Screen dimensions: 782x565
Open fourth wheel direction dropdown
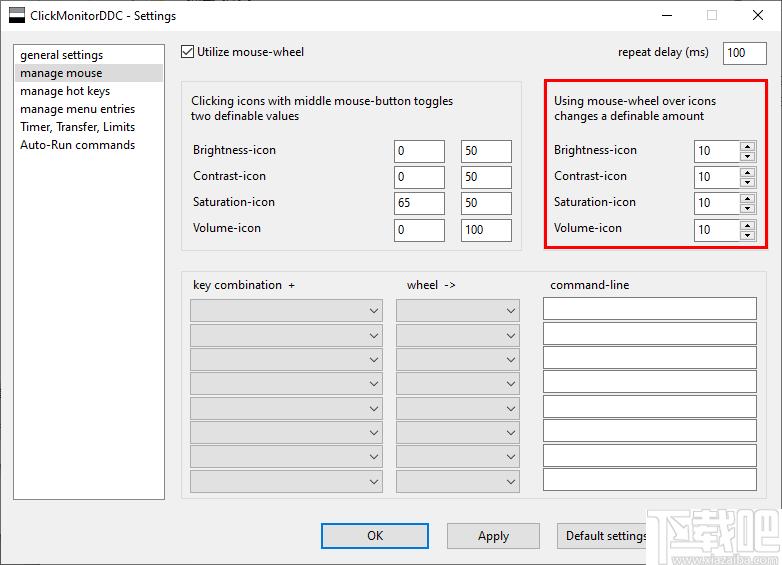point(458,383)
